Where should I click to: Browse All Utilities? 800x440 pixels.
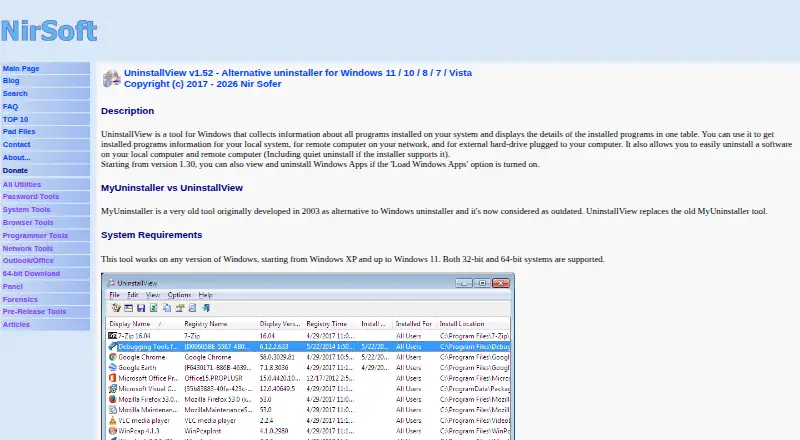click(22, 184)
